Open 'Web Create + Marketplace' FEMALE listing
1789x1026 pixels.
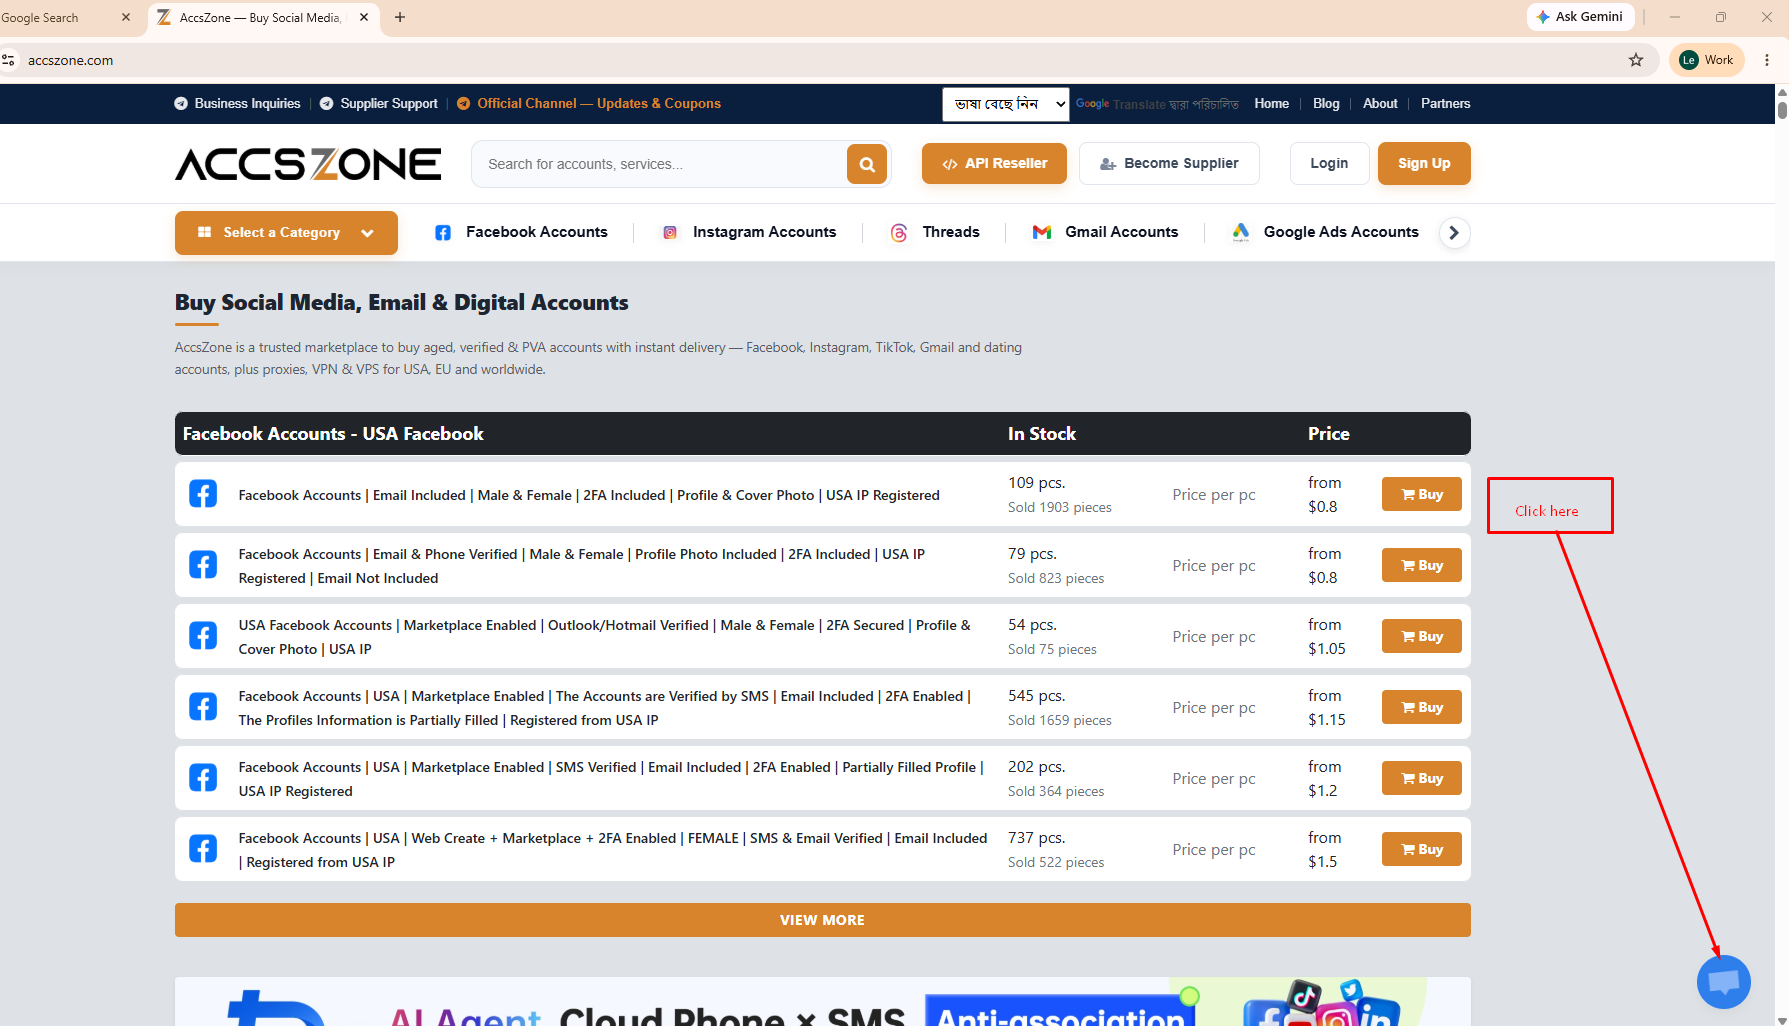point(613,850)
